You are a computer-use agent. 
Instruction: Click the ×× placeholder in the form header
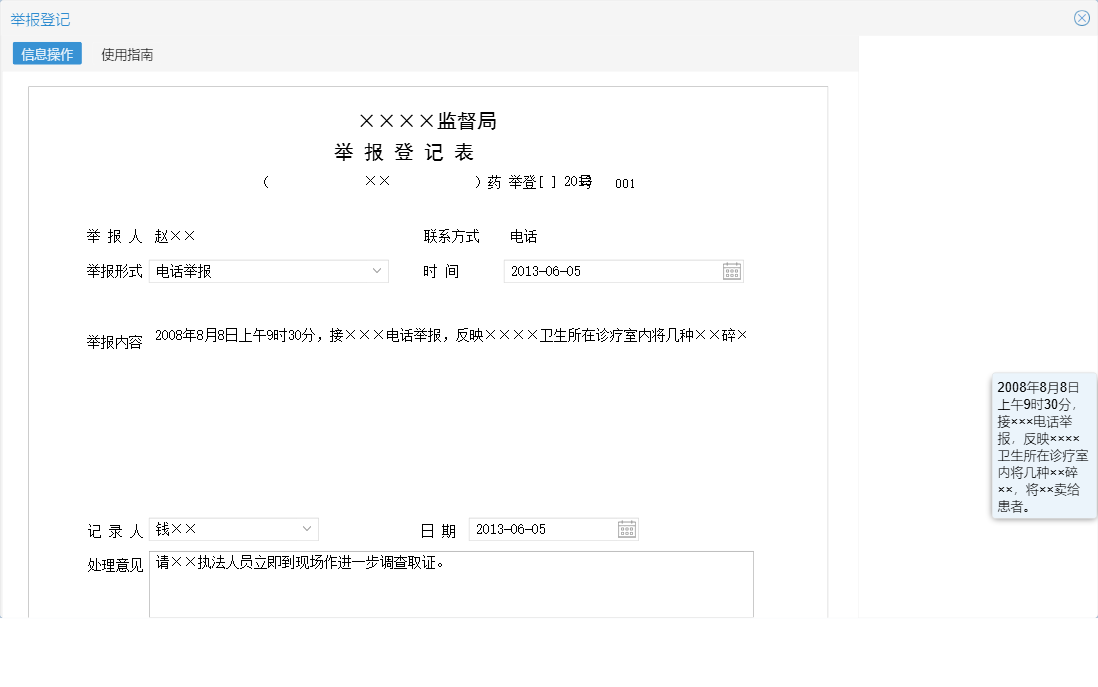pos(378,181)
